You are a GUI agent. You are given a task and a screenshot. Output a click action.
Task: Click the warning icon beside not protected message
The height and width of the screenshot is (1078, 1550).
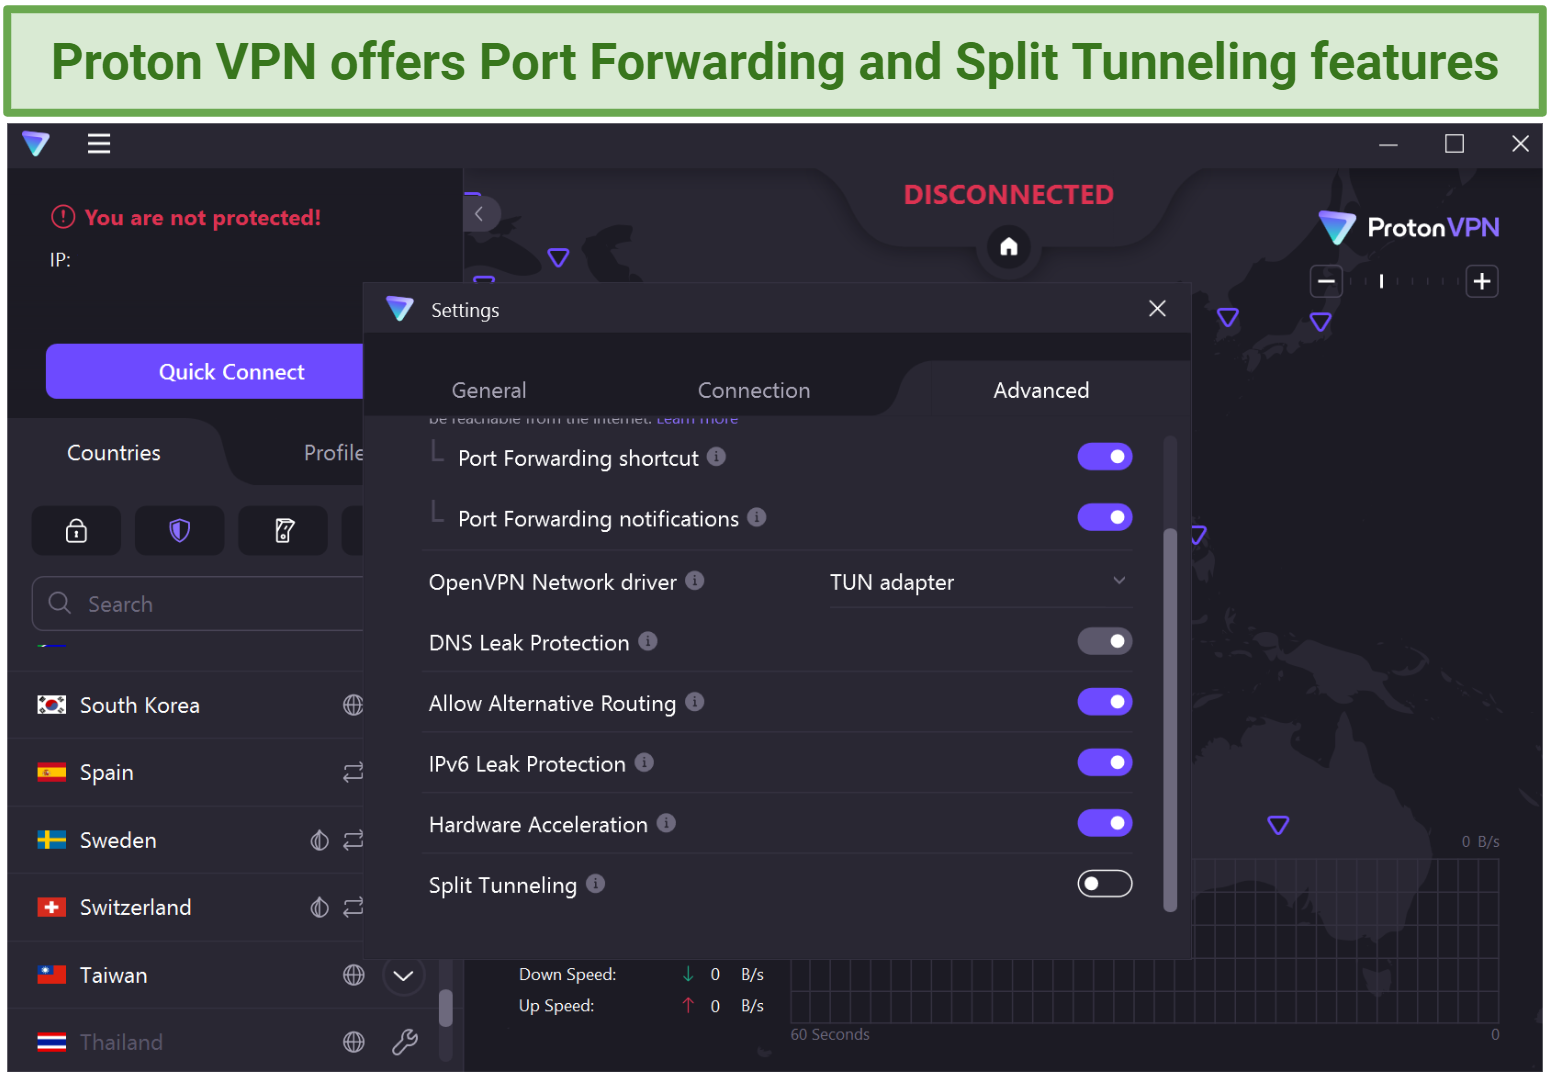click(63, 217)
